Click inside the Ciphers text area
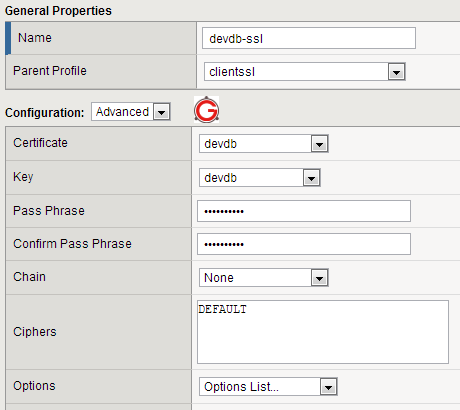 (x=323, y=332)
